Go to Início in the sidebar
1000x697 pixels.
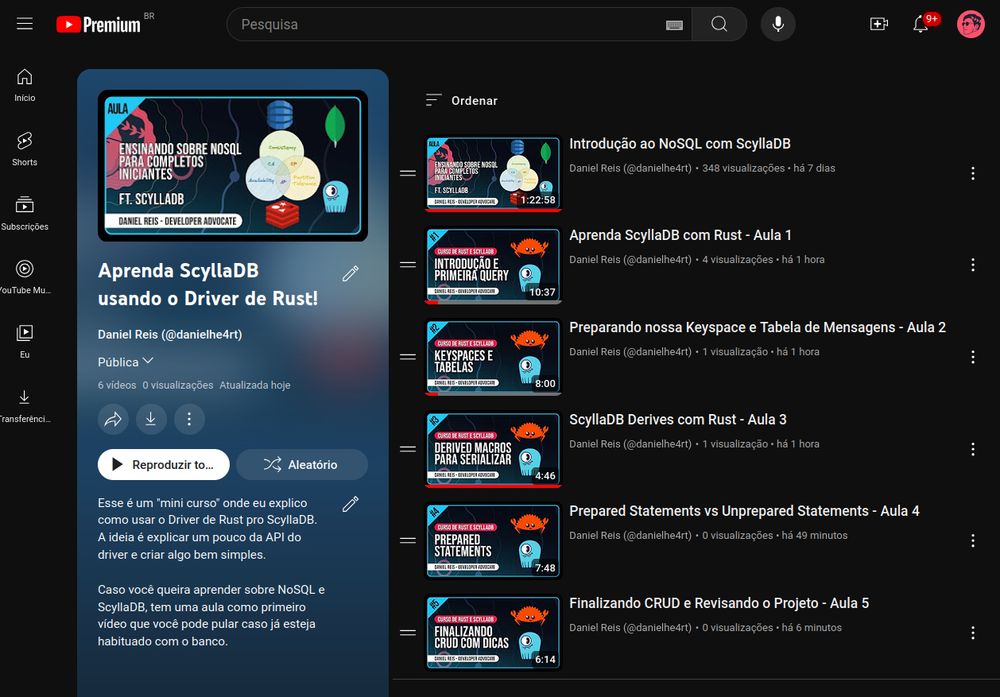click(x=25, y=85)
